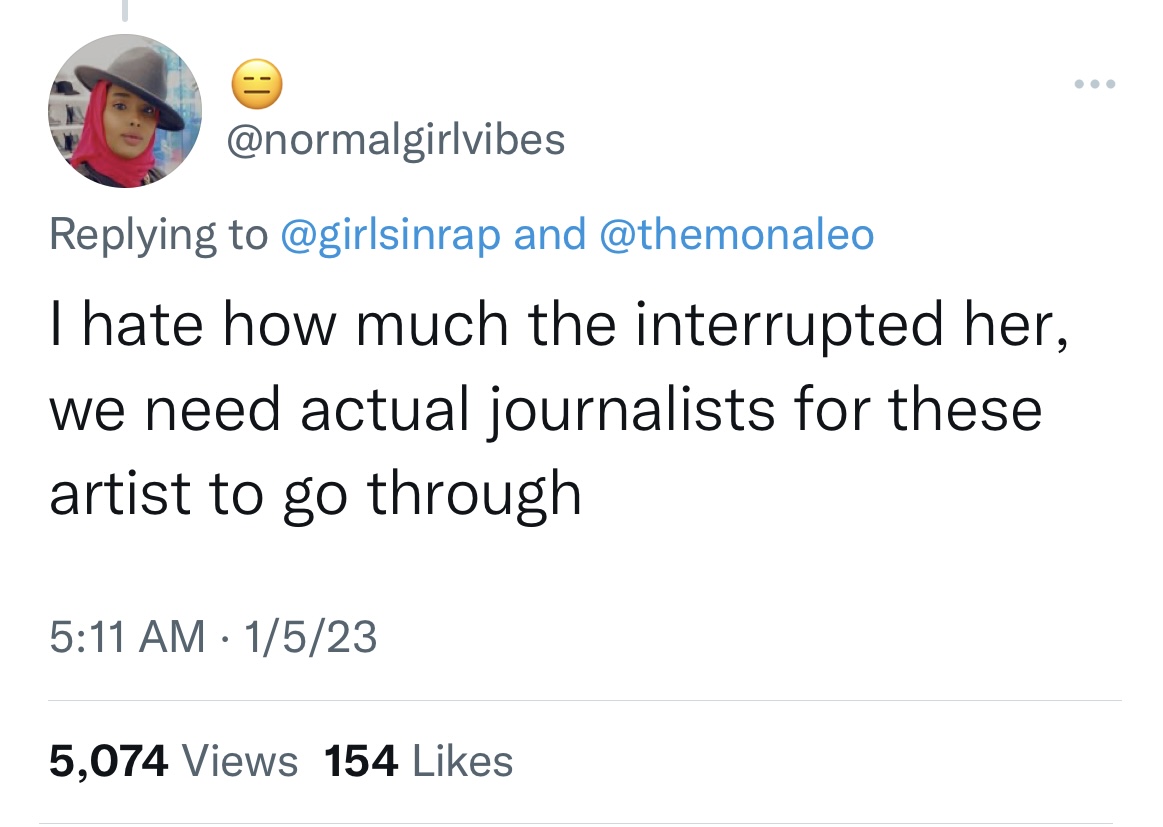Click the word "and" between mentions
Screen dimensions: 1163x827
coord(549,234)
